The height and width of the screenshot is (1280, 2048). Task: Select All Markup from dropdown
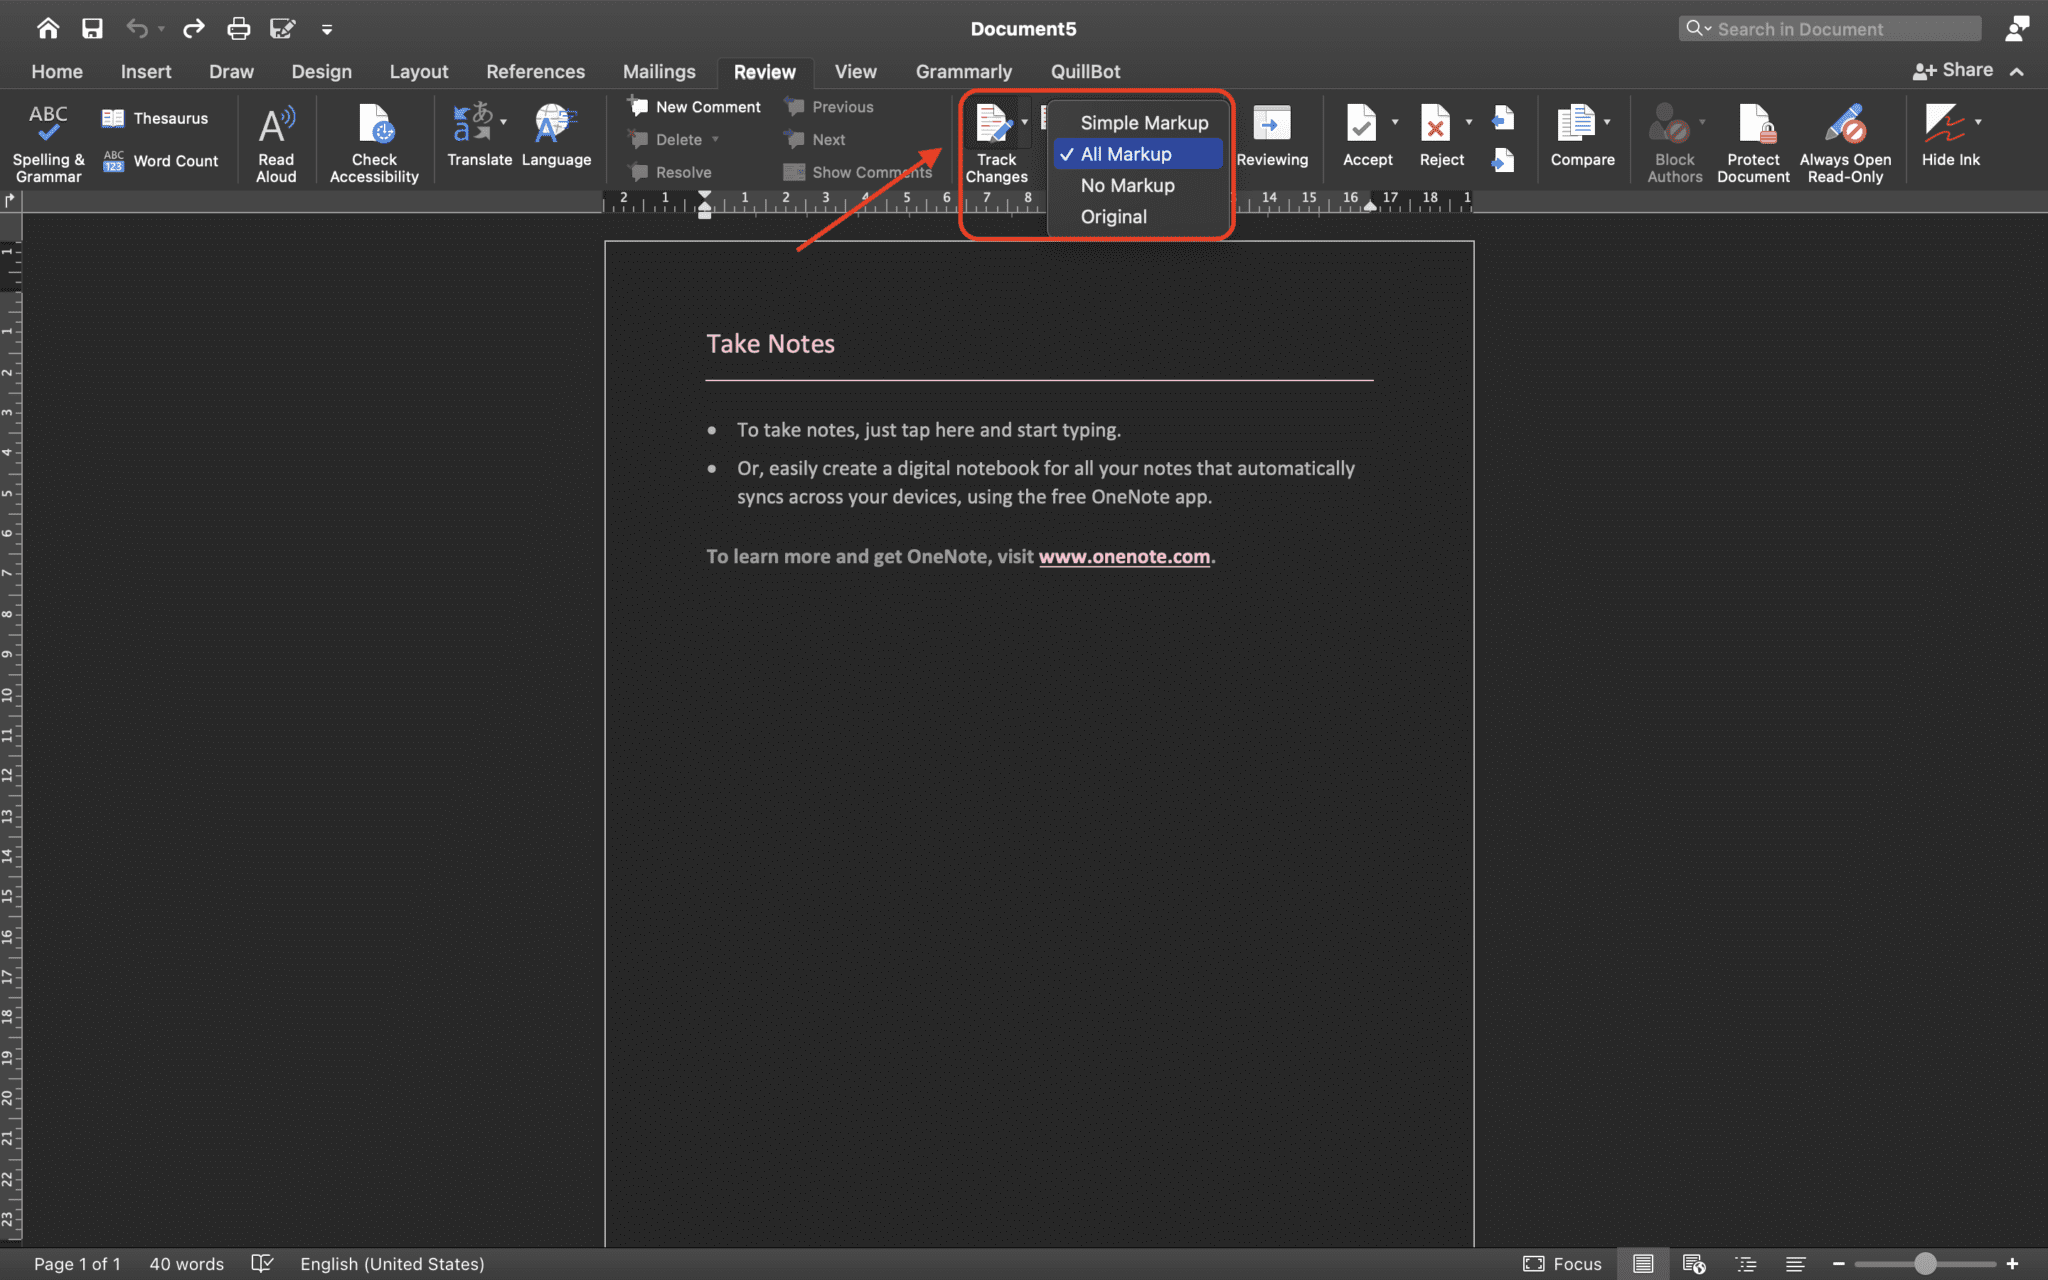click(1124, 153)
